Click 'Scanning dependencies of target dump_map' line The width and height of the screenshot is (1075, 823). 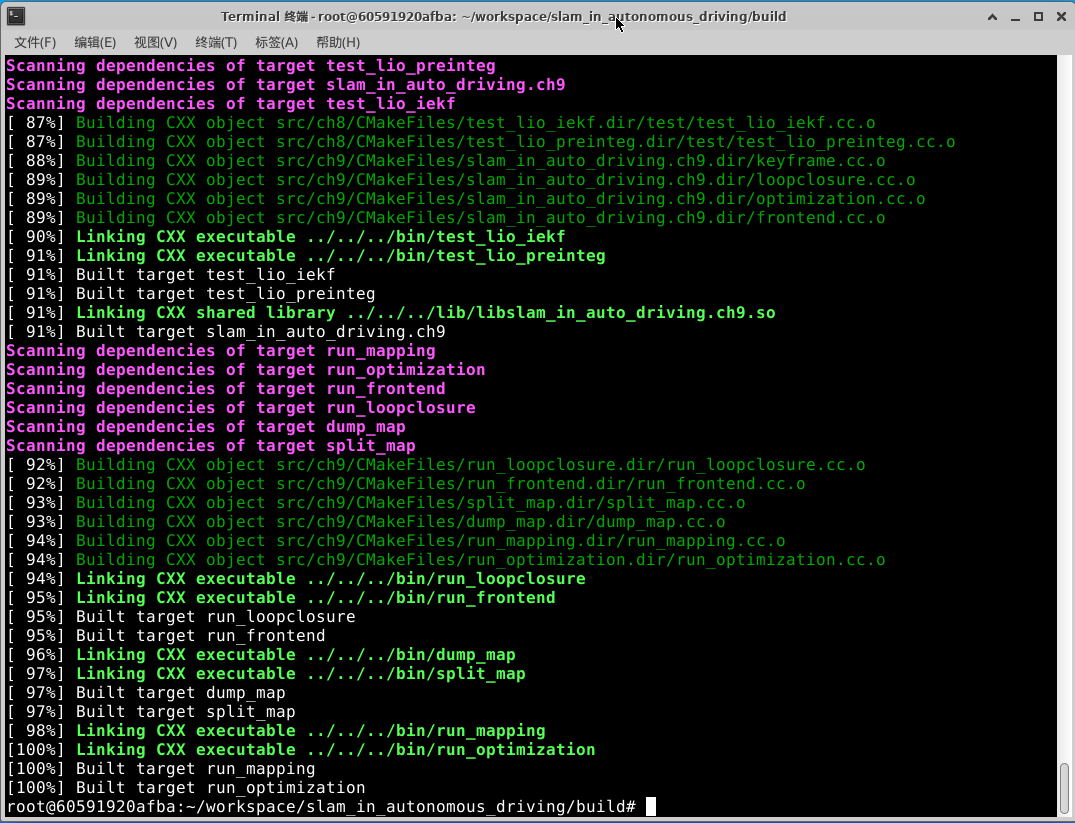(x=206, y=427)
